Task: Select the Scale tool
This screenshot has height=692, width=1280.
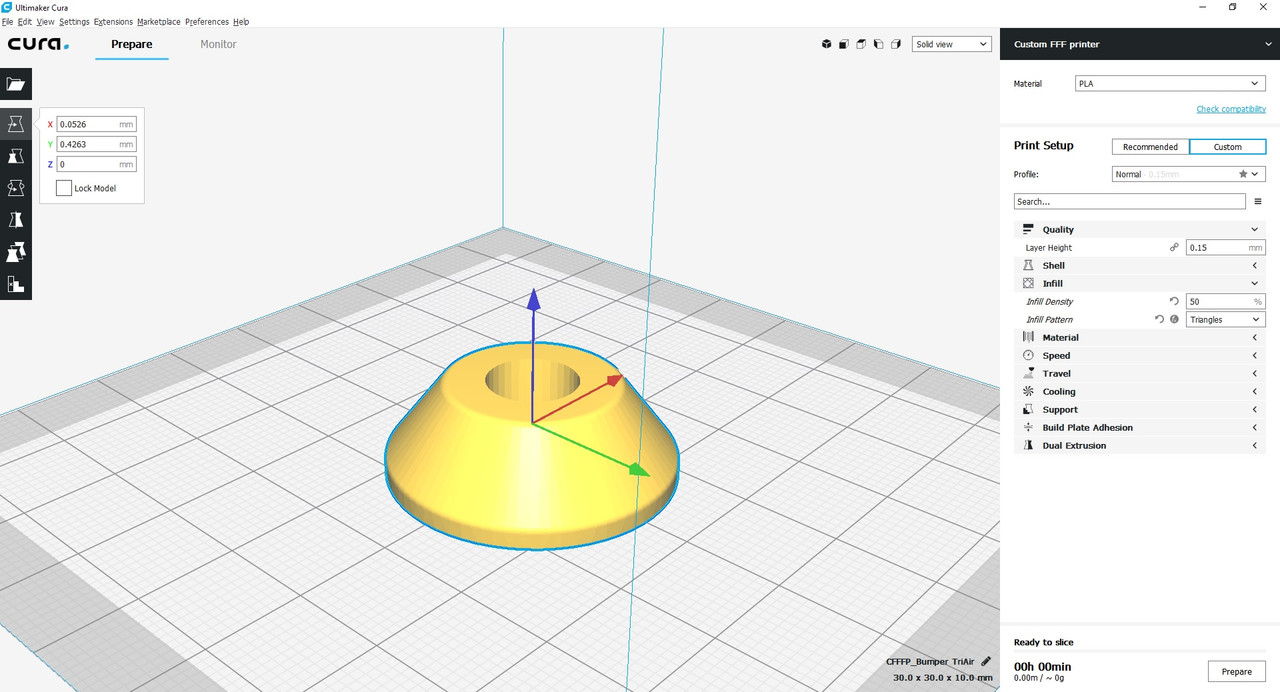Action: tap(16, 156)
